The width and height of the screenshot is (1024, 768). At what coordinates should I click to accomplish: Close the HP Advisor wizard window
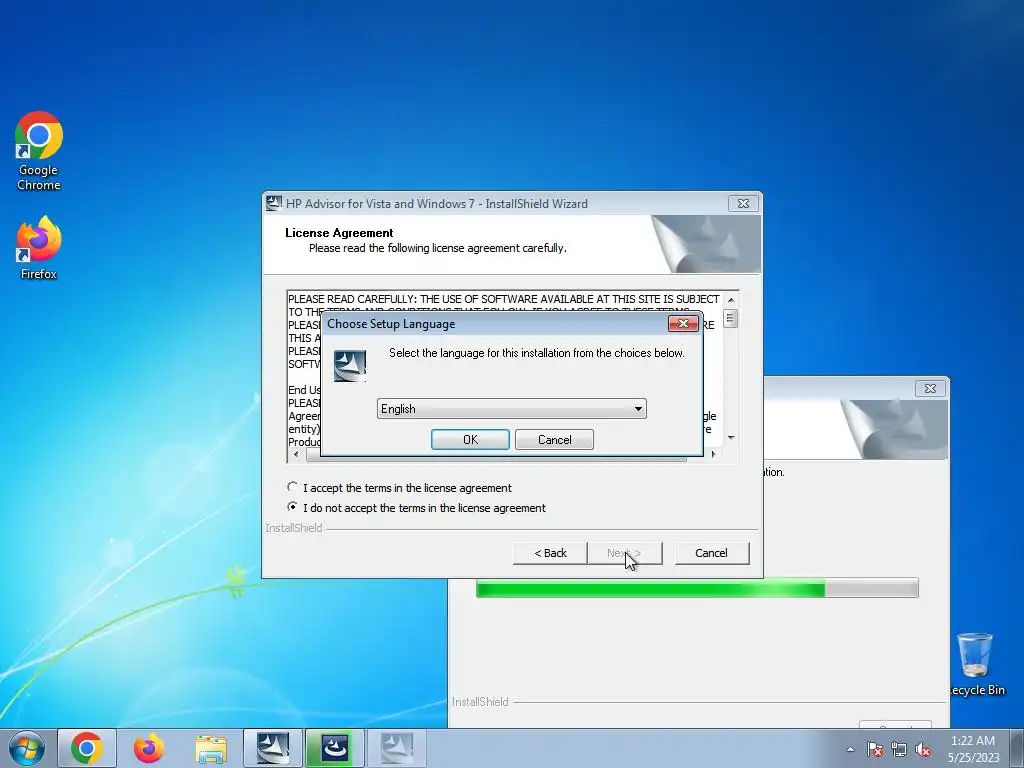coord(743,203)
